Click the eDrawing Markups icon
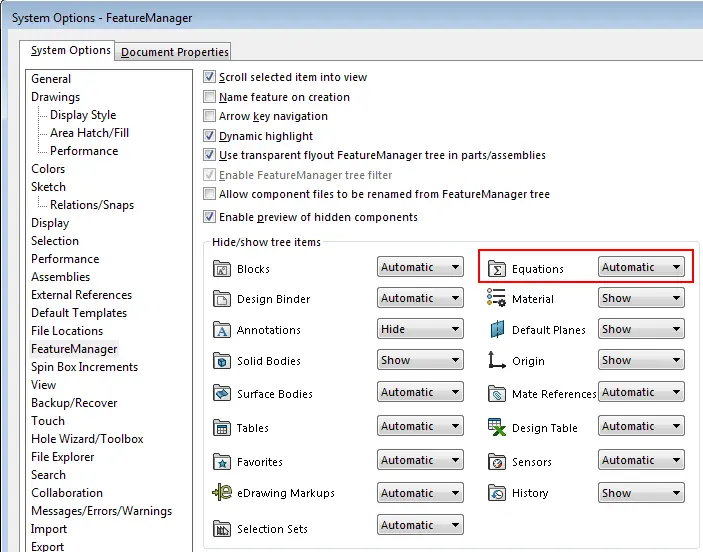The image size is (703, 552). click(x=221, y=493)
